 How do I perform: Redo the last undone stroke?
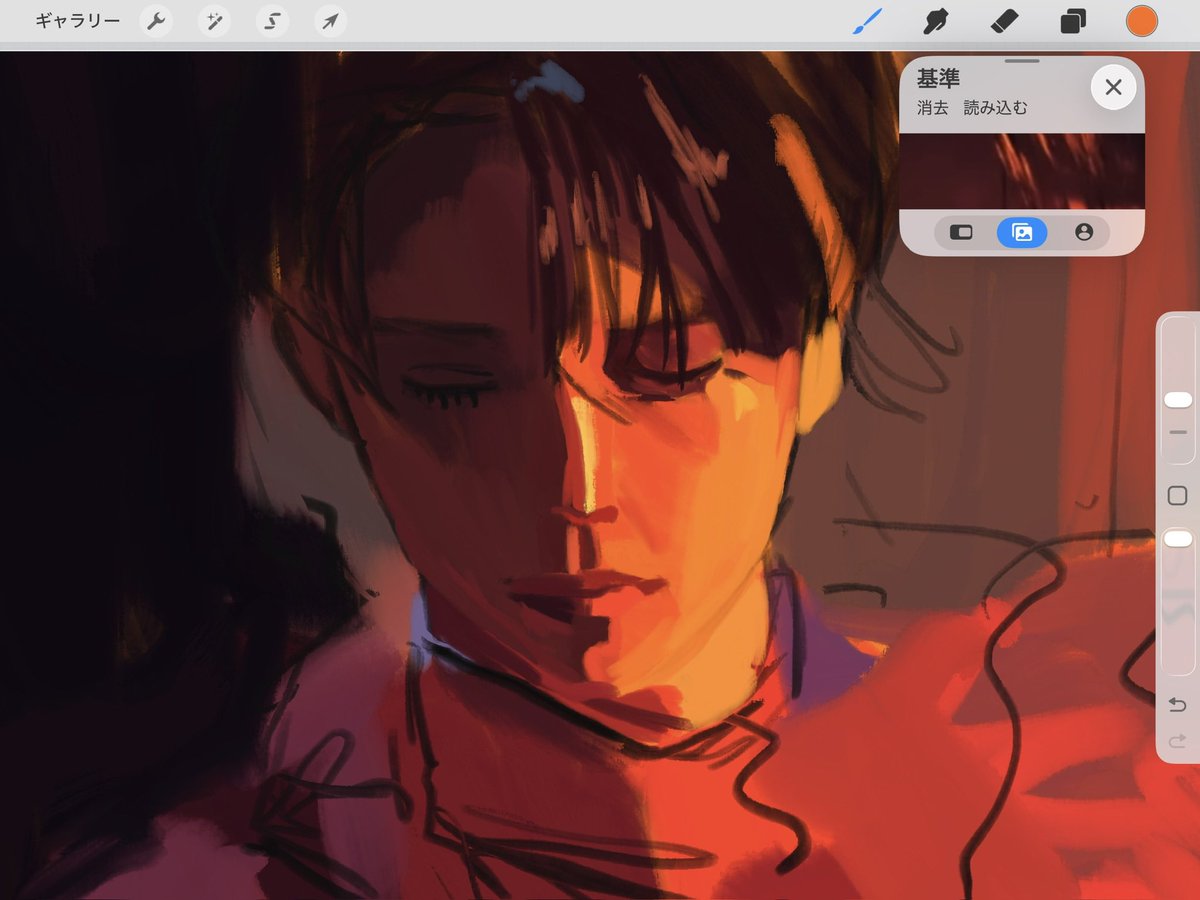[1178, 741]
